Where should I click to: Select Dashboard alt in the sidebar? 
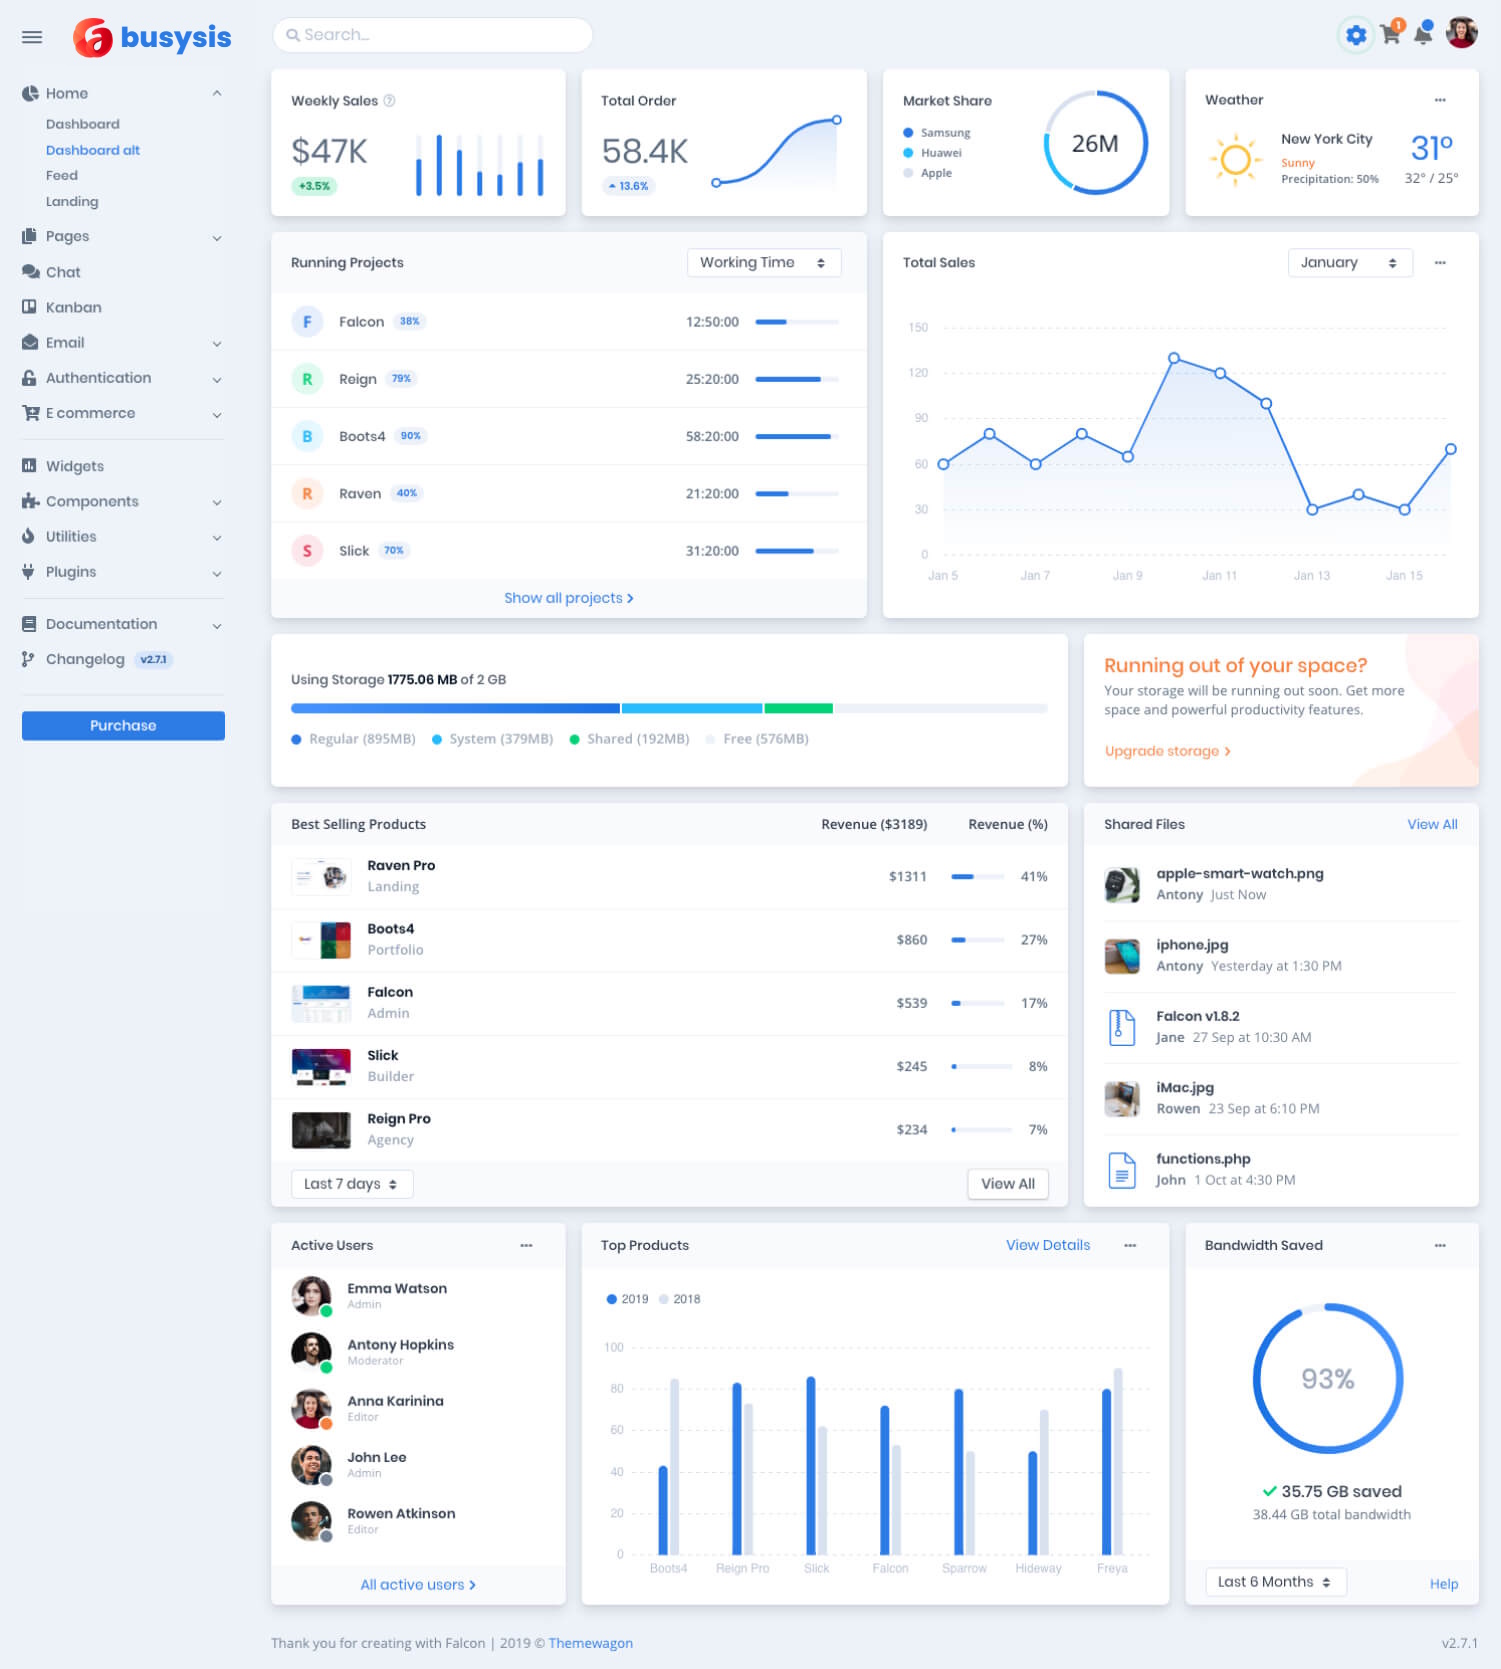(92, 150)
